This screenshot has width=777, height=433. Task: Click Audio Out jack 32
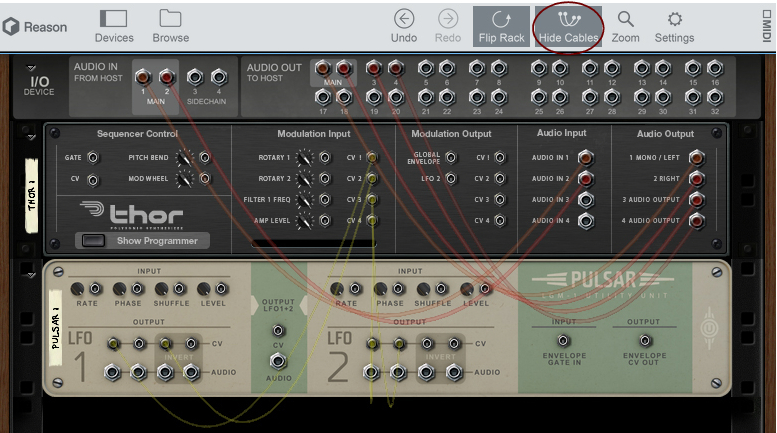pos(715,97)
